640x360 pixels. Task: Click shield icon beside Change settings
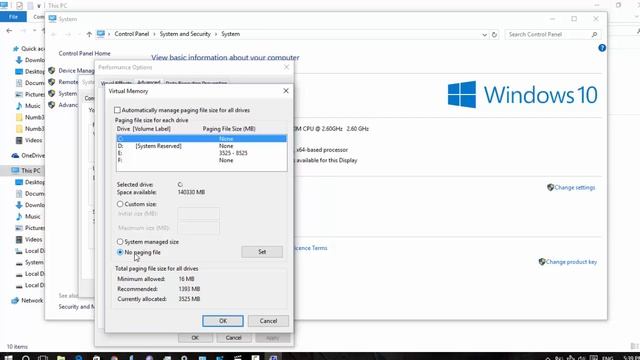point(550,187)
